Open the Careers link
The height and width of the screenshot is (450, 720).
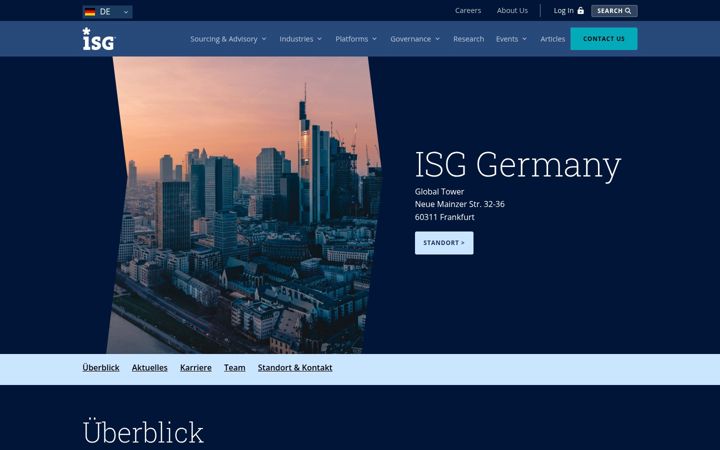(x=468, y=11)
